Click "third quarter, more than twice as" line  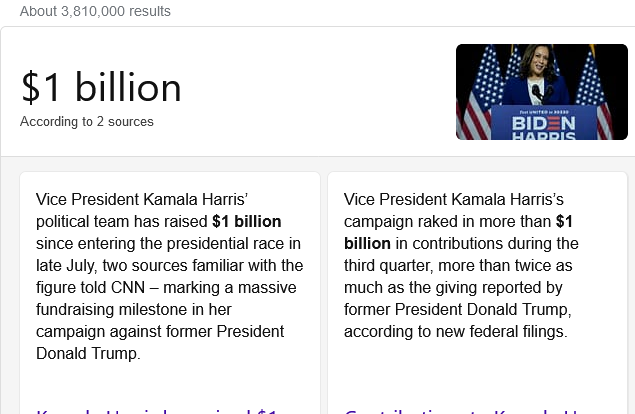458,265
